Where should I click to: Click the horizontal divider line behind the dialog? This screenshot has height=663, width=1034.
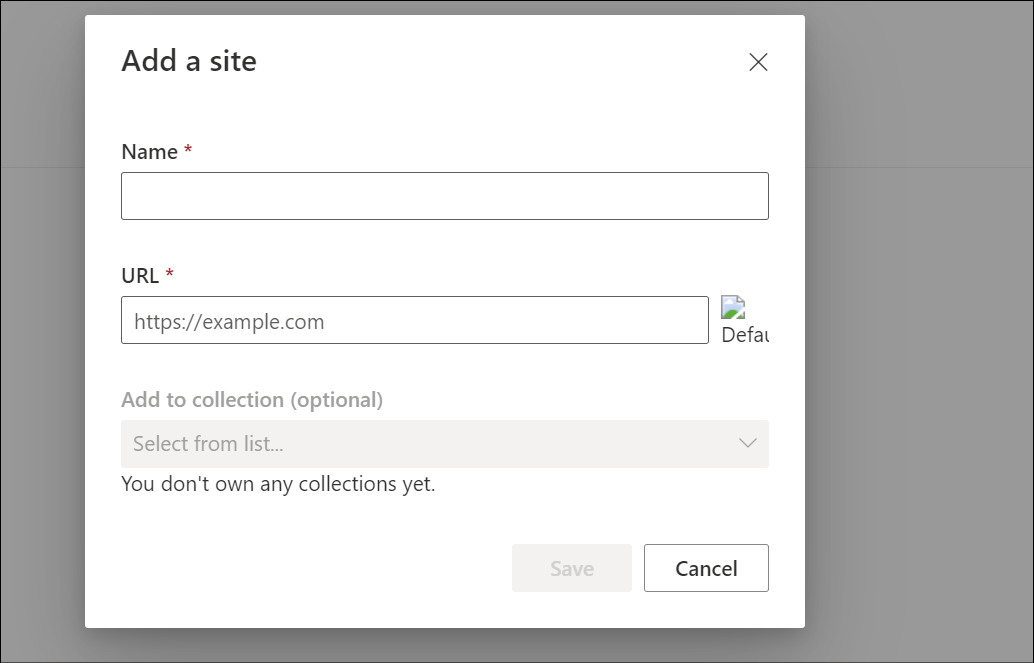click(920, 167)
